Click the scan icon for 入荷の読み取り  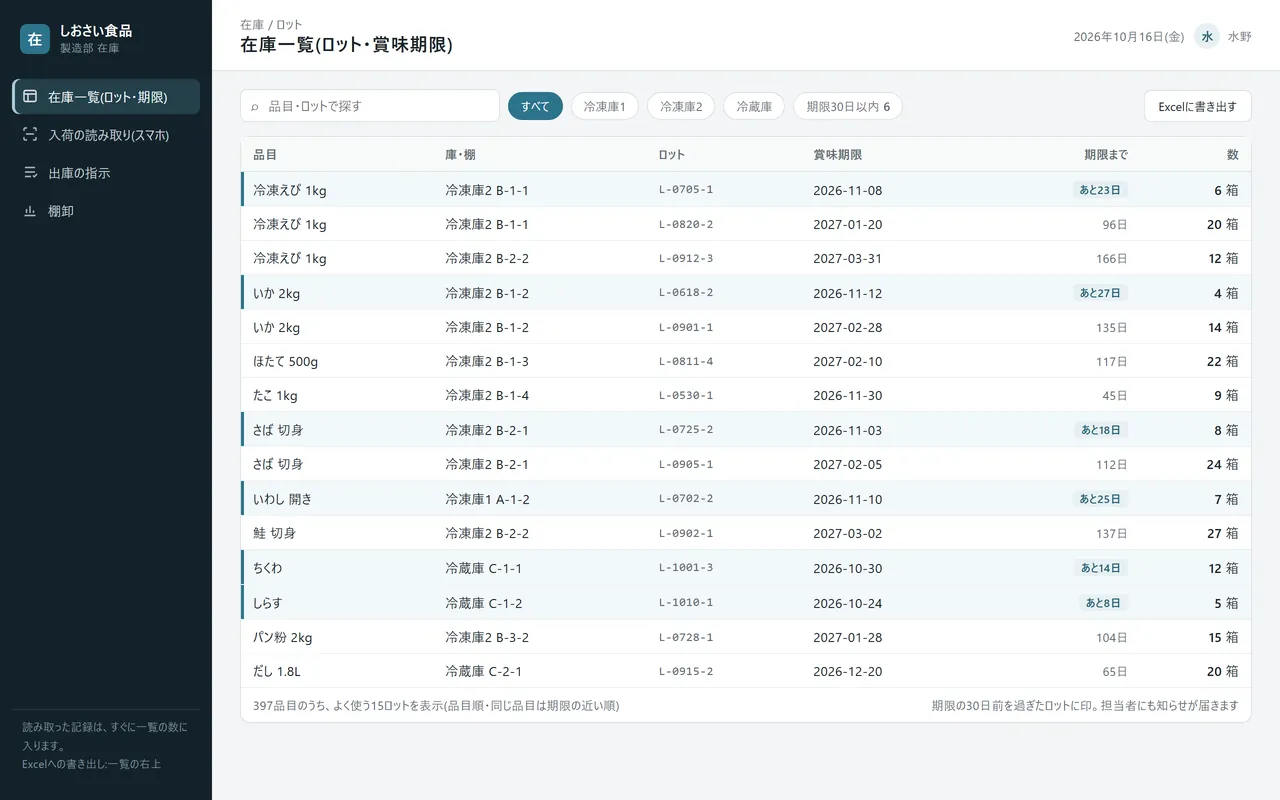pyautogui.click(x=30, y=135)
